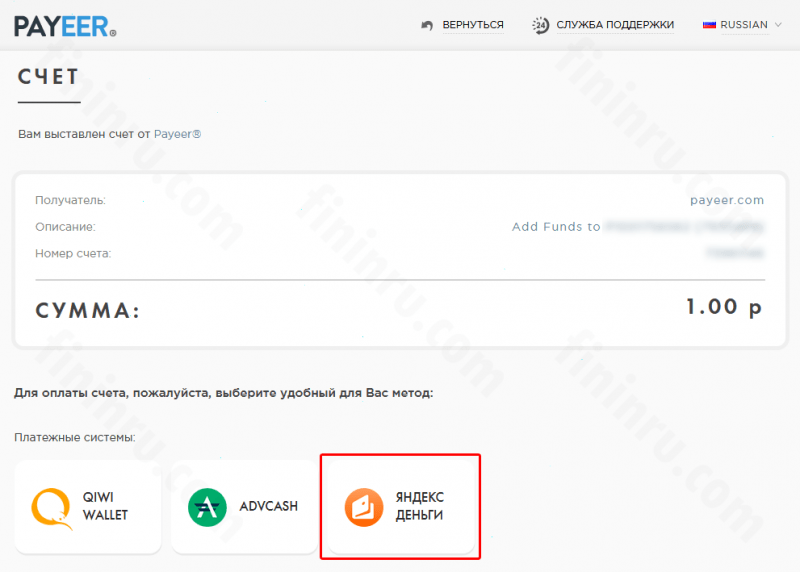This screenshot has width=800, height=572.
Task: Click the 1.00 р sum amount
Action: [724, 307]
